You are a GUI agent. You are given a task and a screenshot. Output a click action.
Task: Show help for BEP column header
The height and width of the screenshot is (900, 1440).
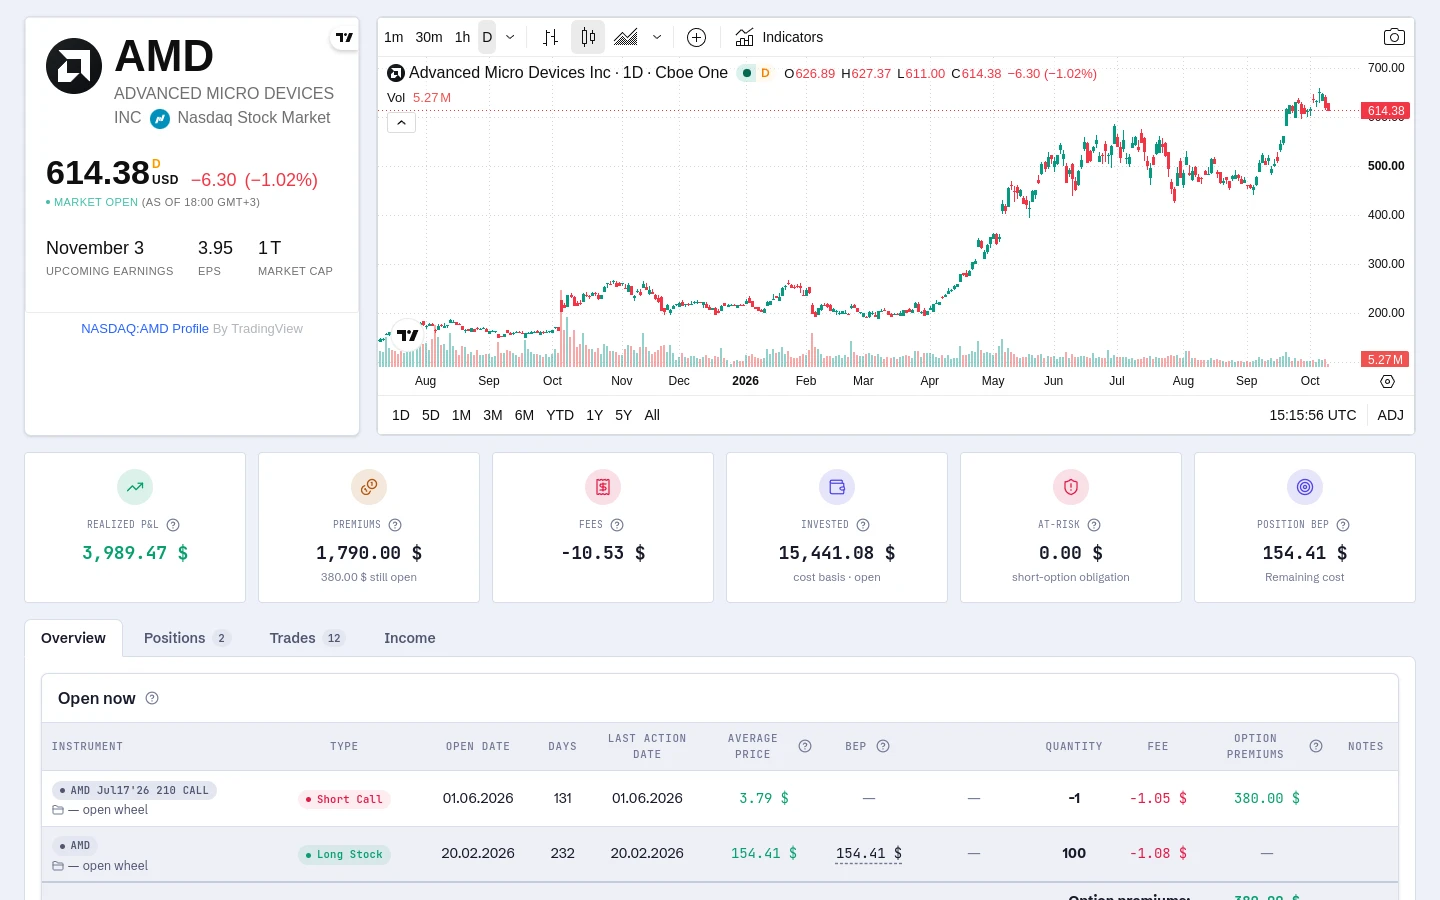(x=883, y=746)
